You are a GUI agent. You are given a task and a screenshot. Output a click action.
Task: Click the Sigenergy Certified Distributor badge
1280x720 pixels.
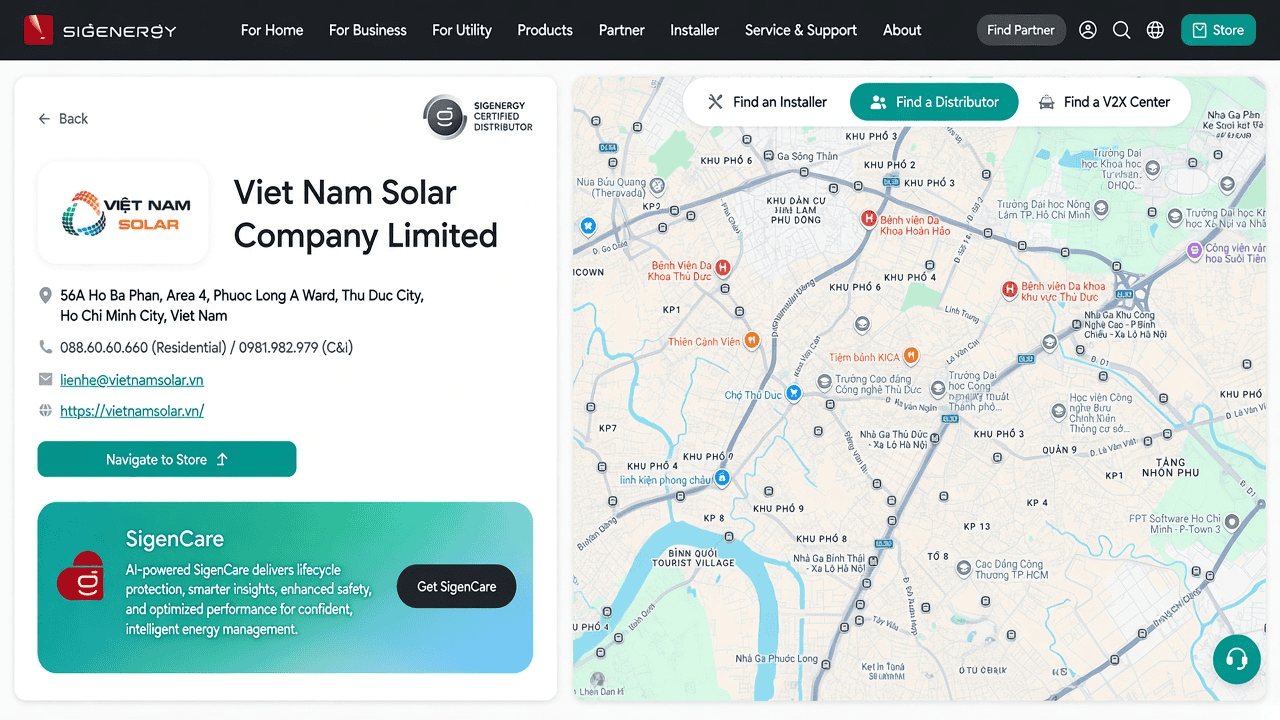tap(478, 117)
